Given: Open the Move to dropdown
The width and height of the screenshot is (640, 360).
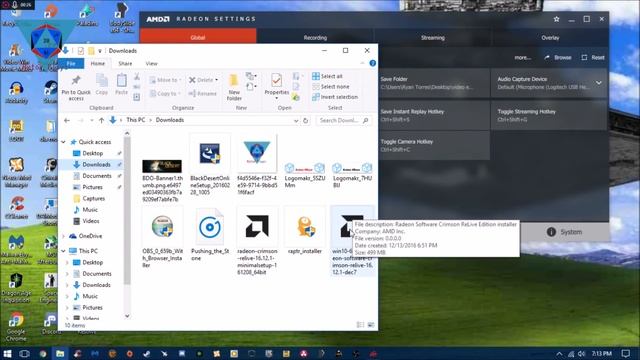Looking at the screenshot, I should coord(164,80).
